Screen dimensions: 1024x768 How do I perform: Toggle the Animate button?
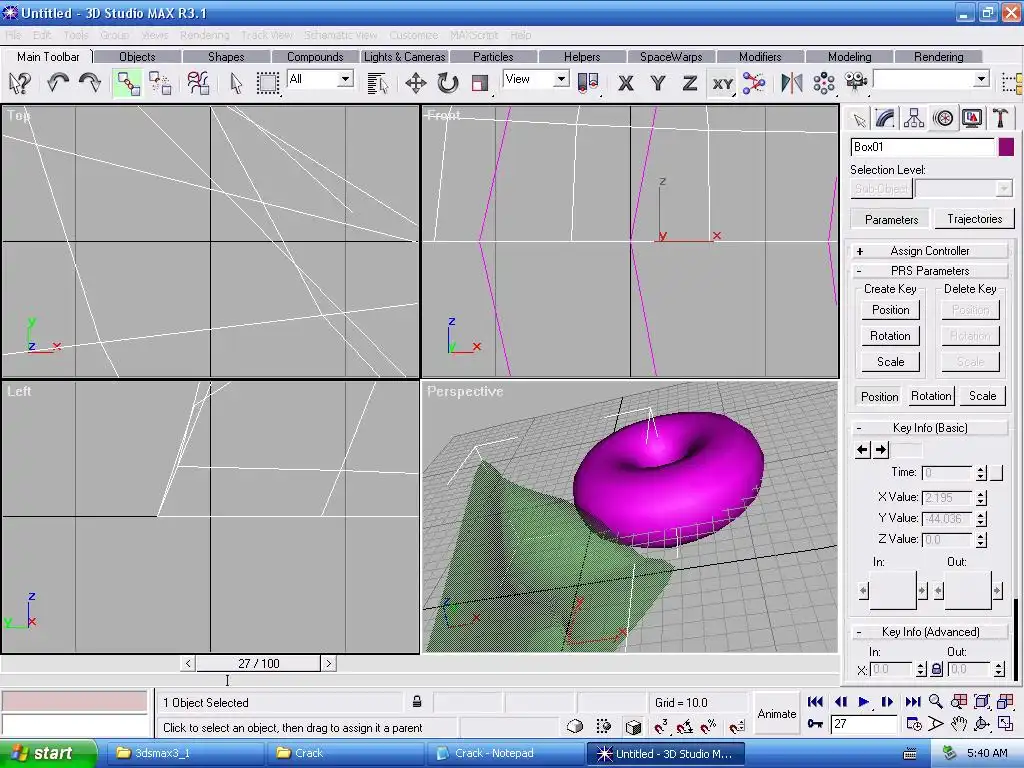(x=776, y=714)
